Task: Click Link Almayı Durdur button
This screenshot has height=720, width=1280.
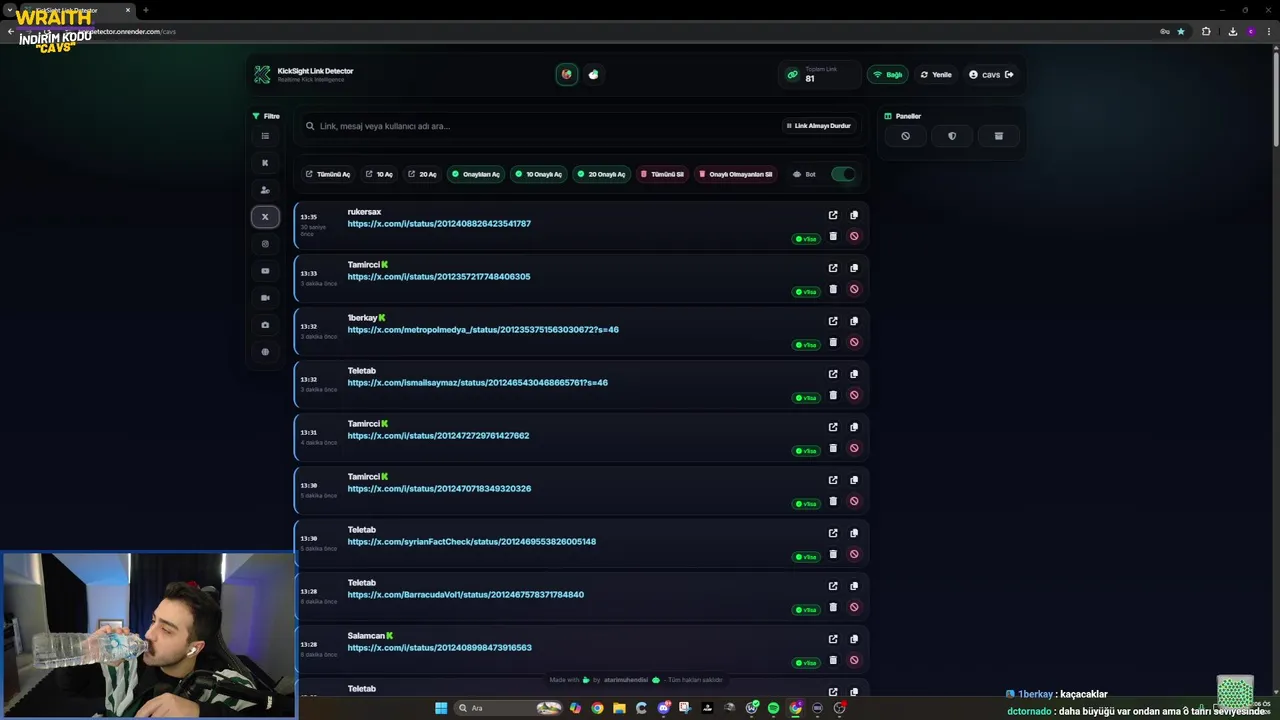Action: tap(818, 126)
